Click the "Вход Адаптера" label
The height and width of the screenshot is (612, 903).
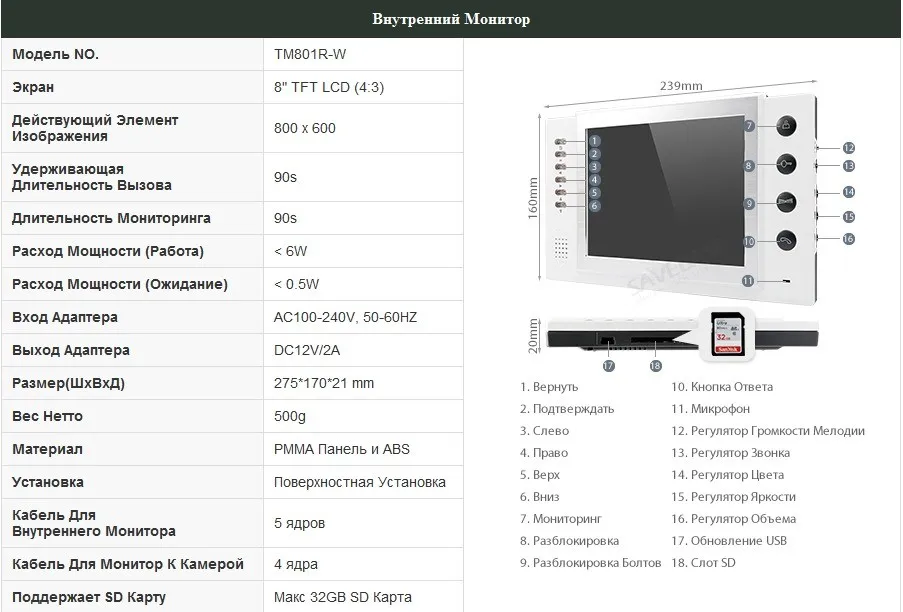(64, 317)
